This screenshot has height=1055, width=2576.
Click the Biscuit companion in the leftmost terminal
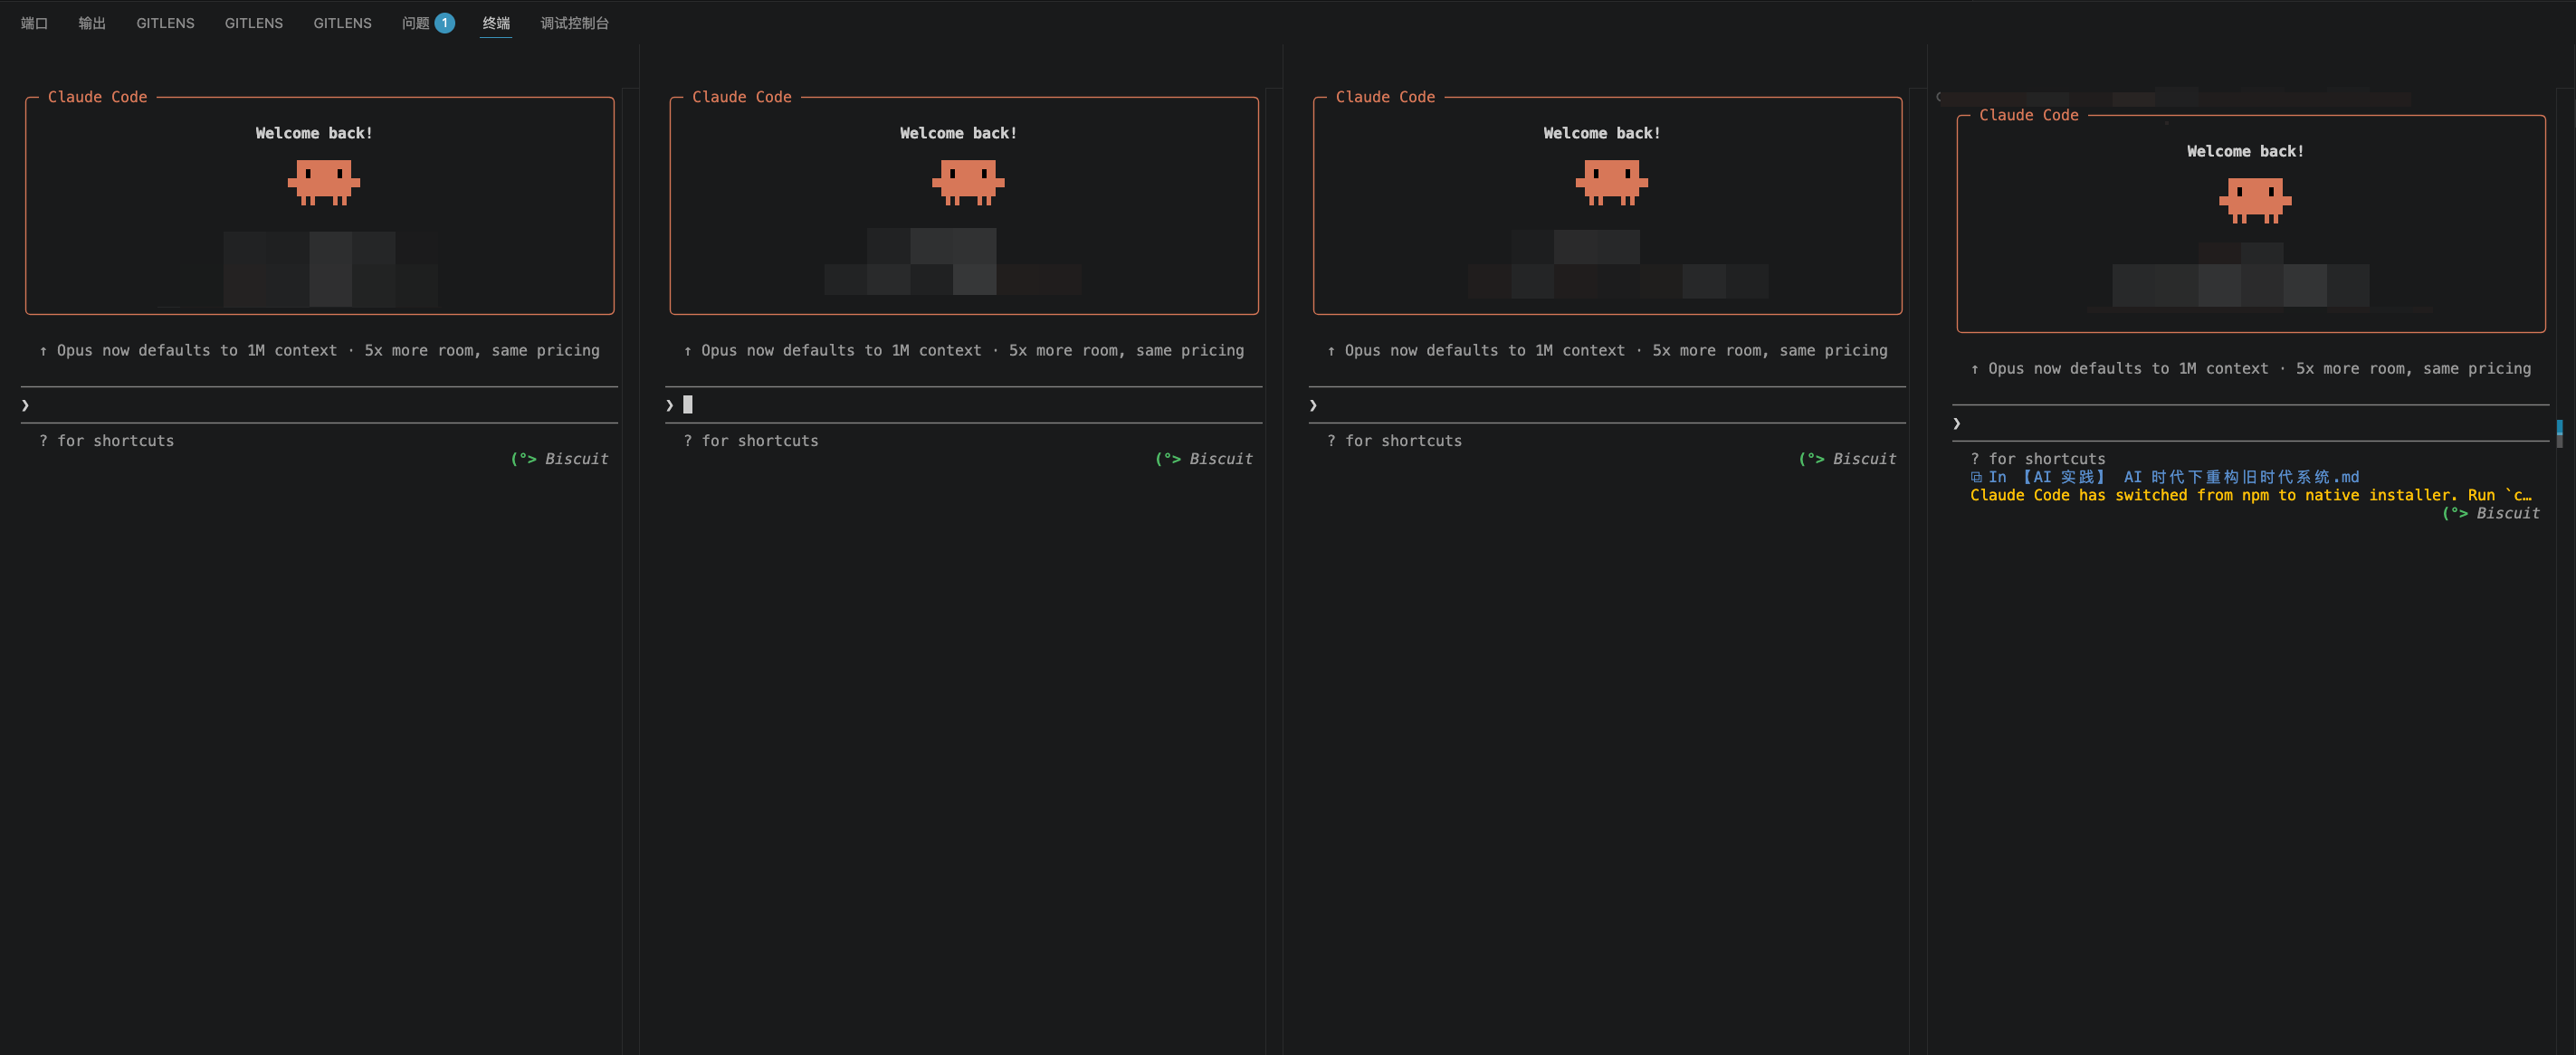tap(560, 459)
